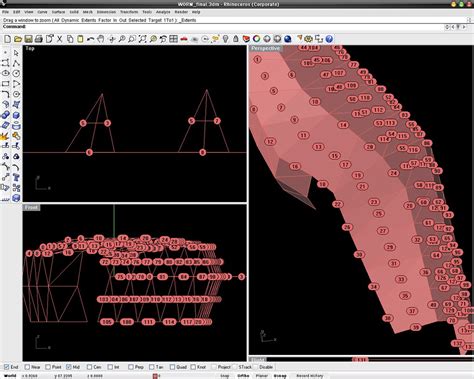This screenshot has height=379, width=474.
Task: Choose the four-viewport layout icon
Action: 173,39
